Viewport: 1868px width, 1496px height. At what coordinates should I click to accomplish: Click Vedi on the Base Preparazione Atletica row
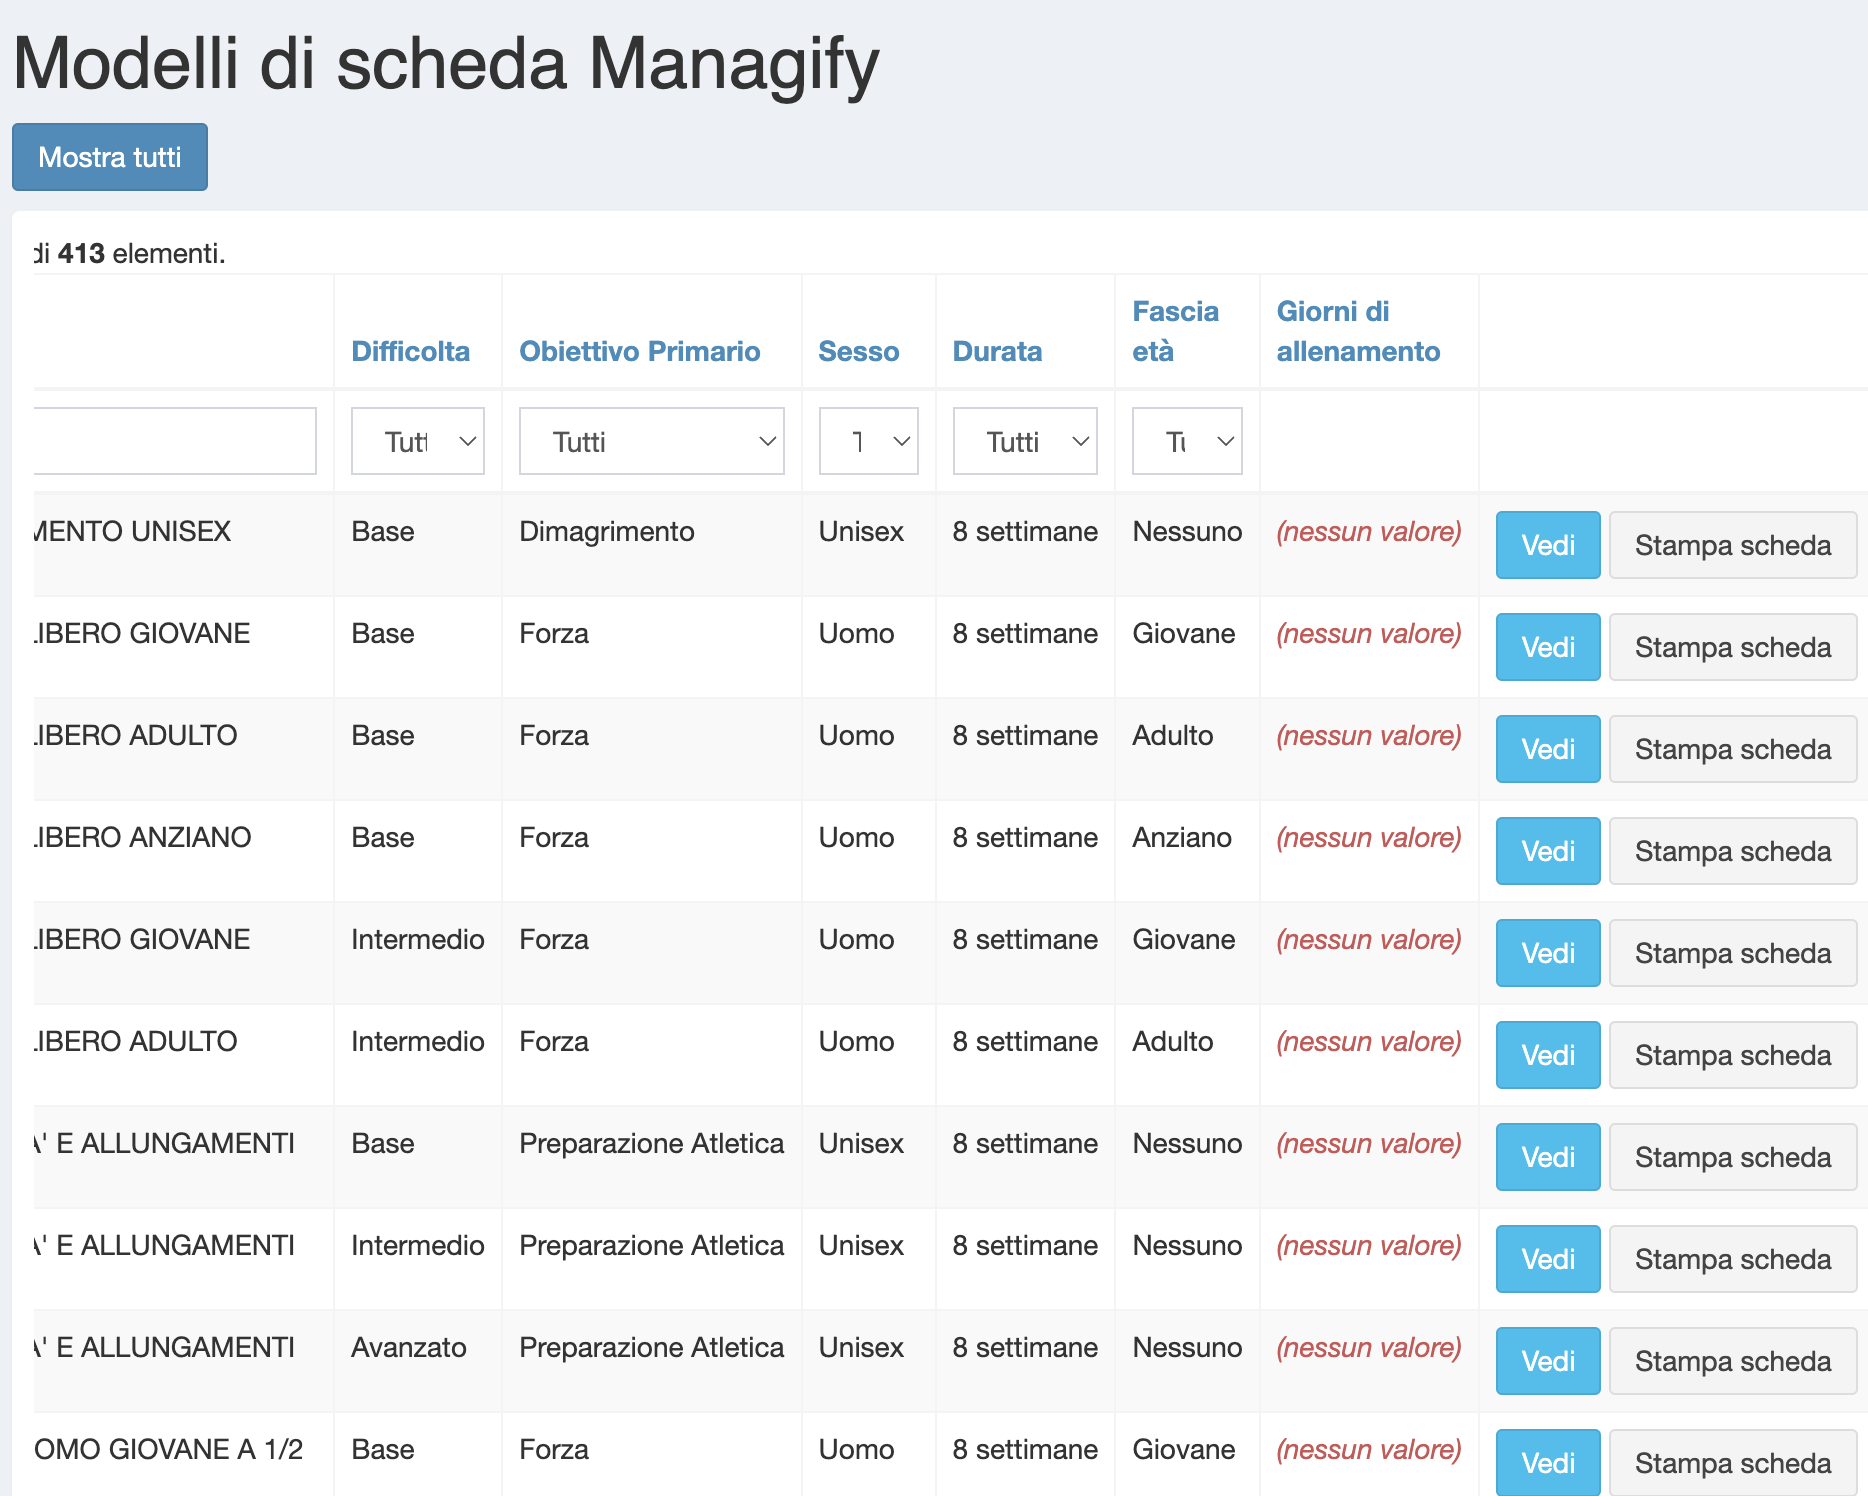tap(1547, 1157)
